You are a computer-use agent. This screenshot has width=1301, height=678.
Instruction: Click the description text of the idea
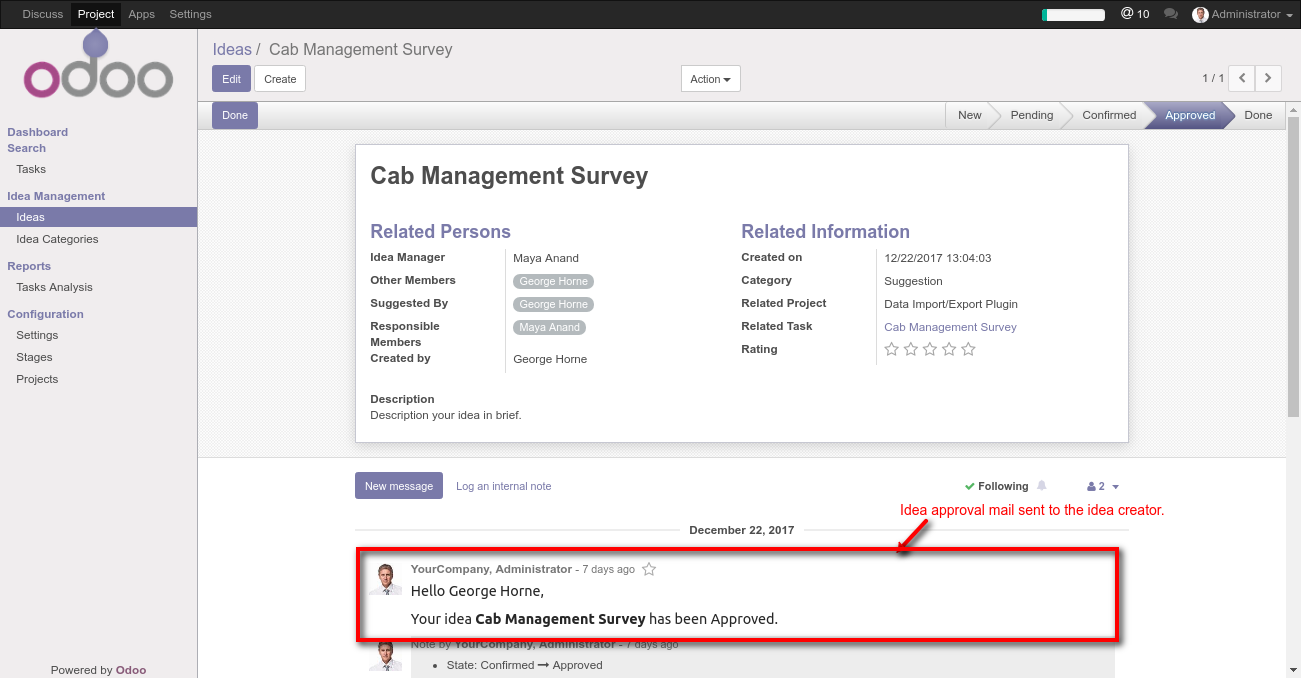point(446,415)
